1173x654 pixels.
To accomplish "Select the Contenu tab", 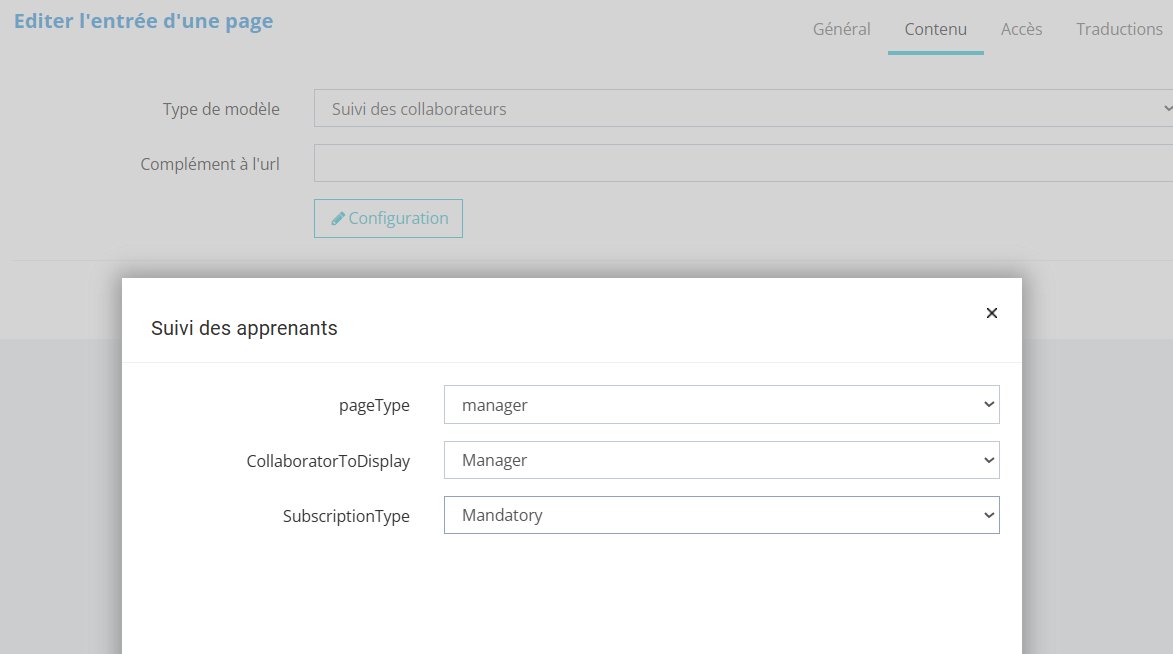I will [935, 29].
